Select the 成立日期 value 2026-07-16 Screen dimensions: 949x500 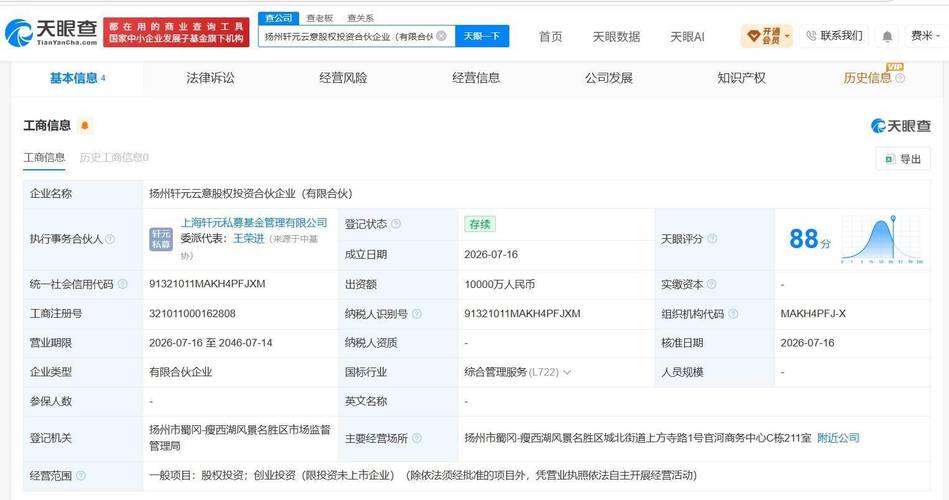point(491,254)
